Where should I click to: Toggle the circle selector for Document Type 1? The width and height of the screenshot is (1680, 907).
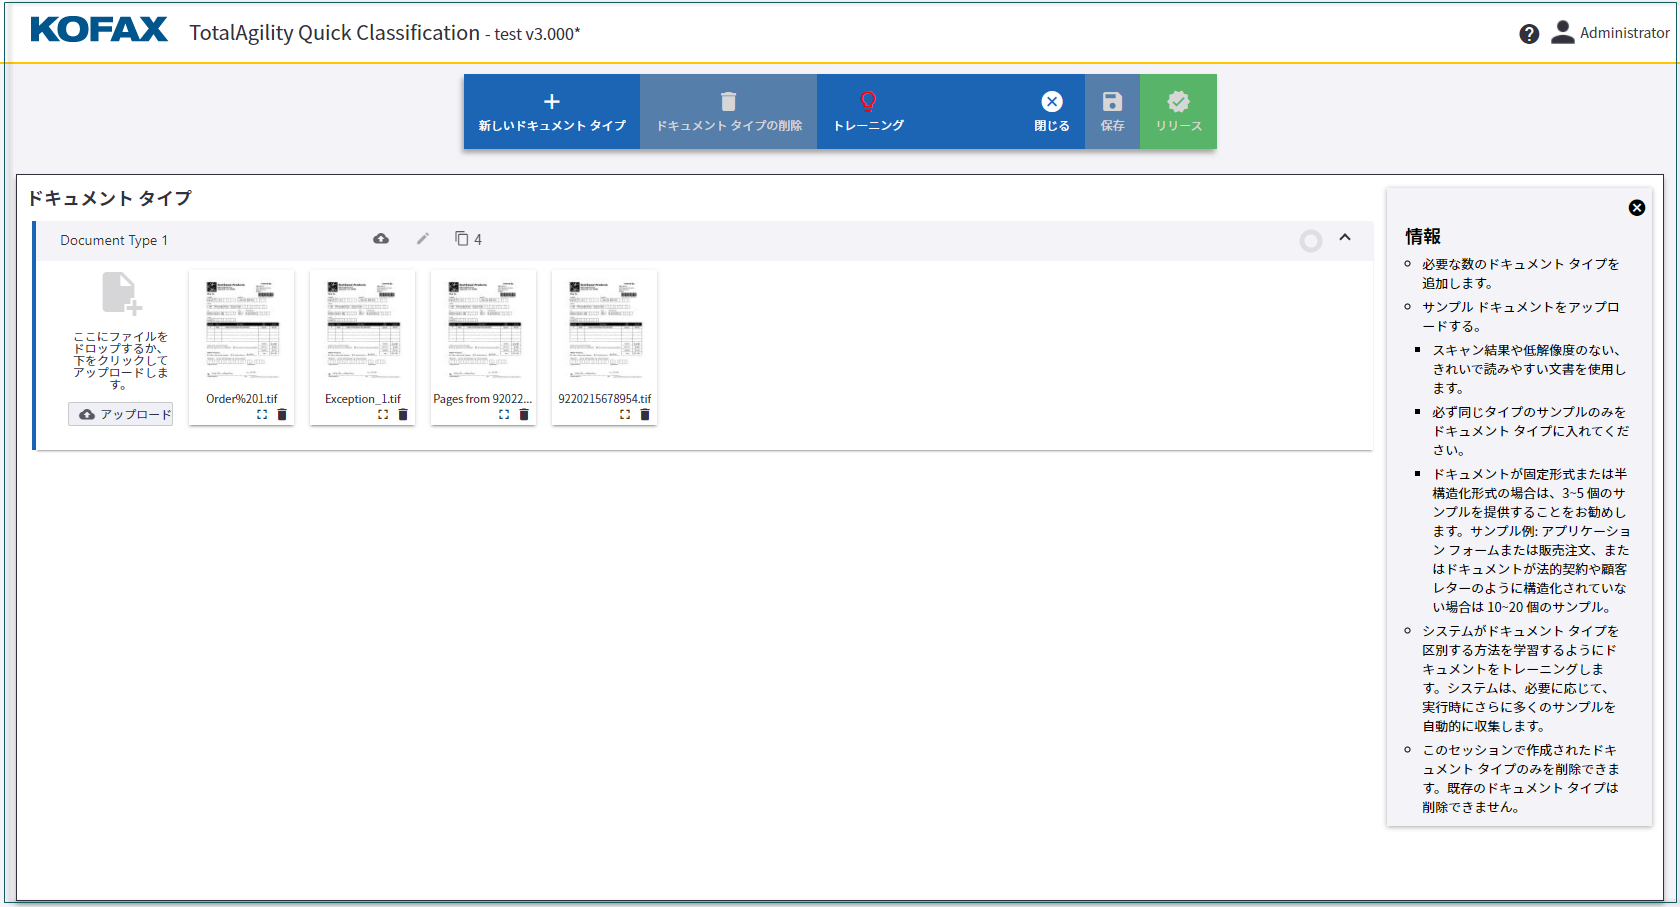(x=1310, y=241)
